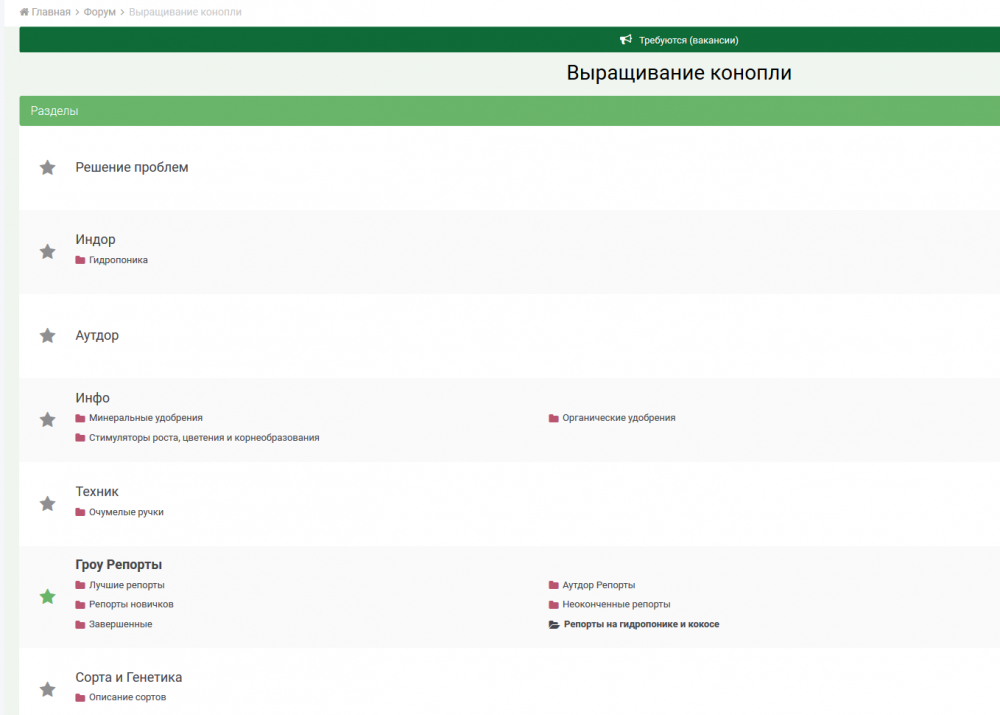Viewport: 1000px width, 715px height.
Task: Click the home icon in the breadcrumb
Action: 24,12
